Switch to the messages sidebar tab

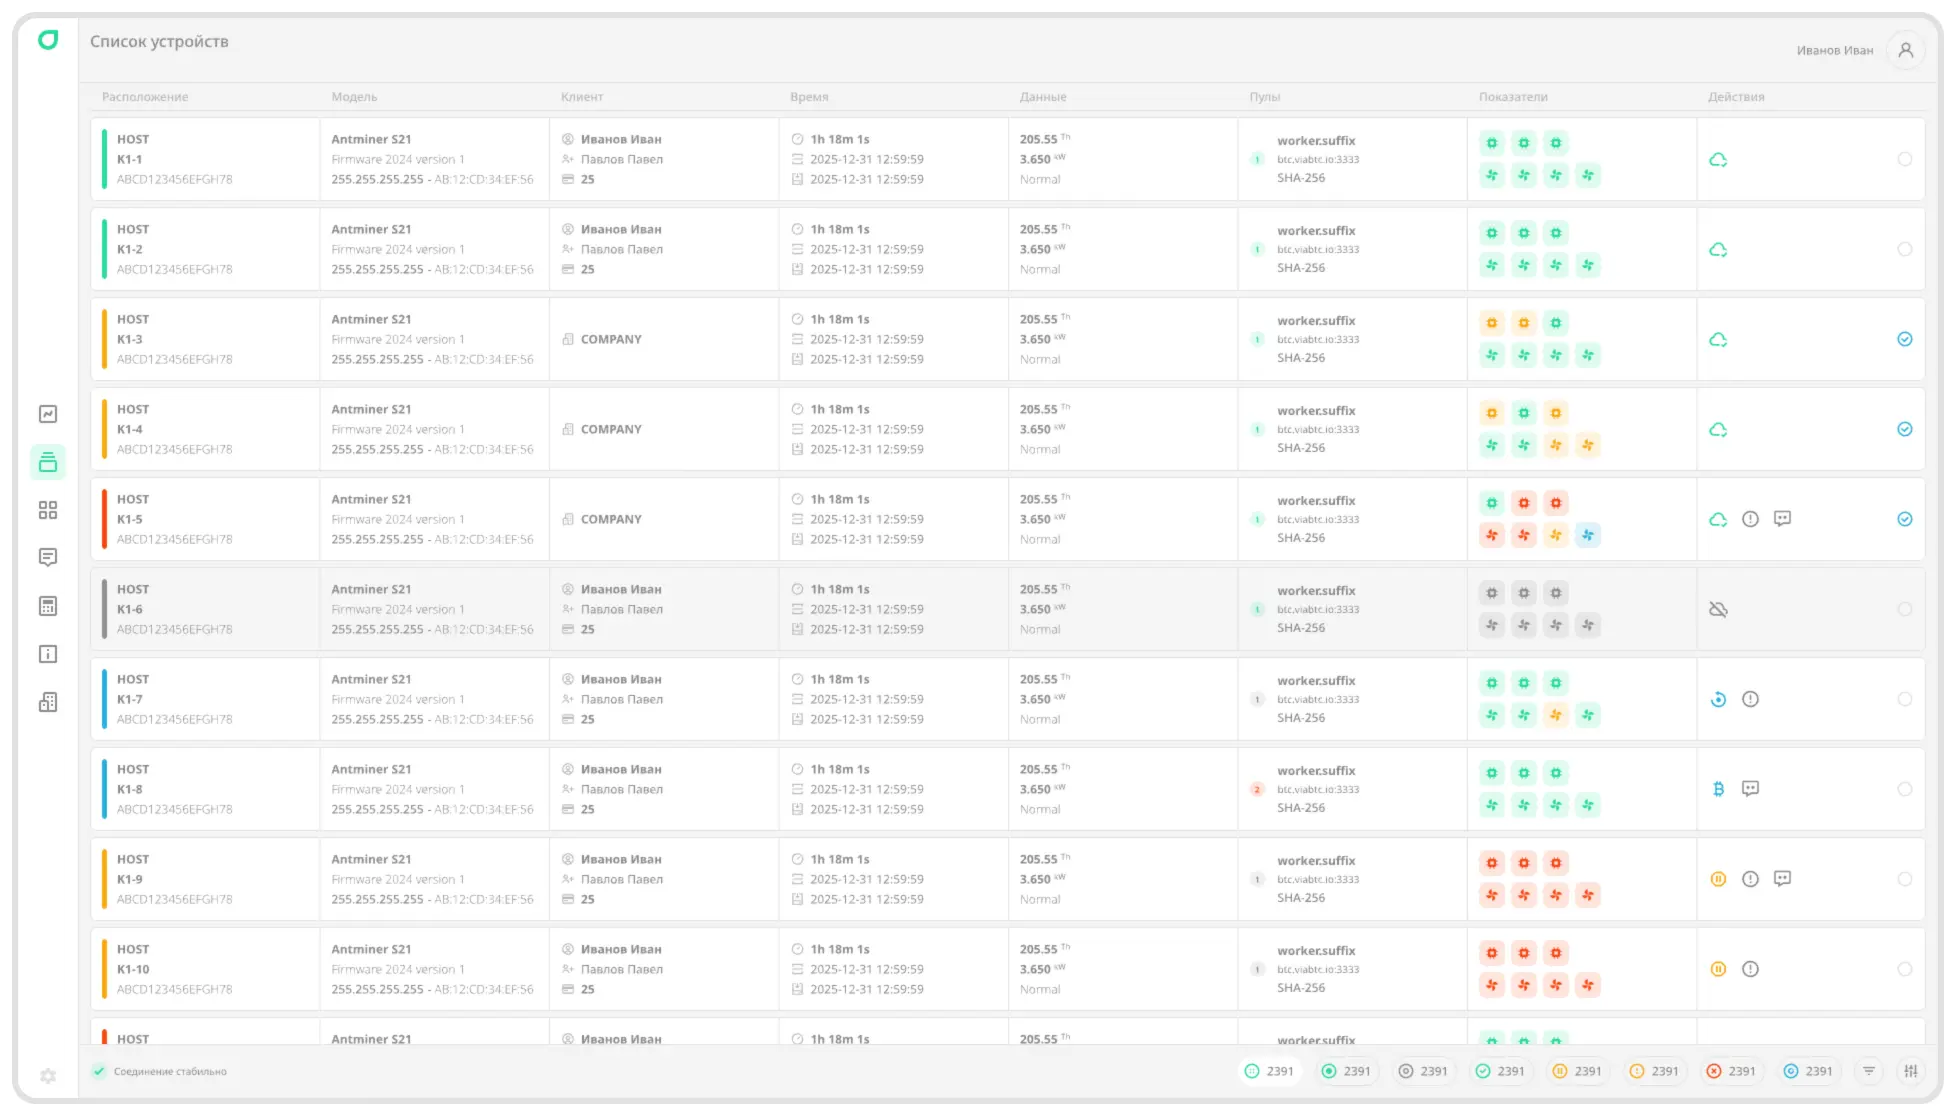48,558
